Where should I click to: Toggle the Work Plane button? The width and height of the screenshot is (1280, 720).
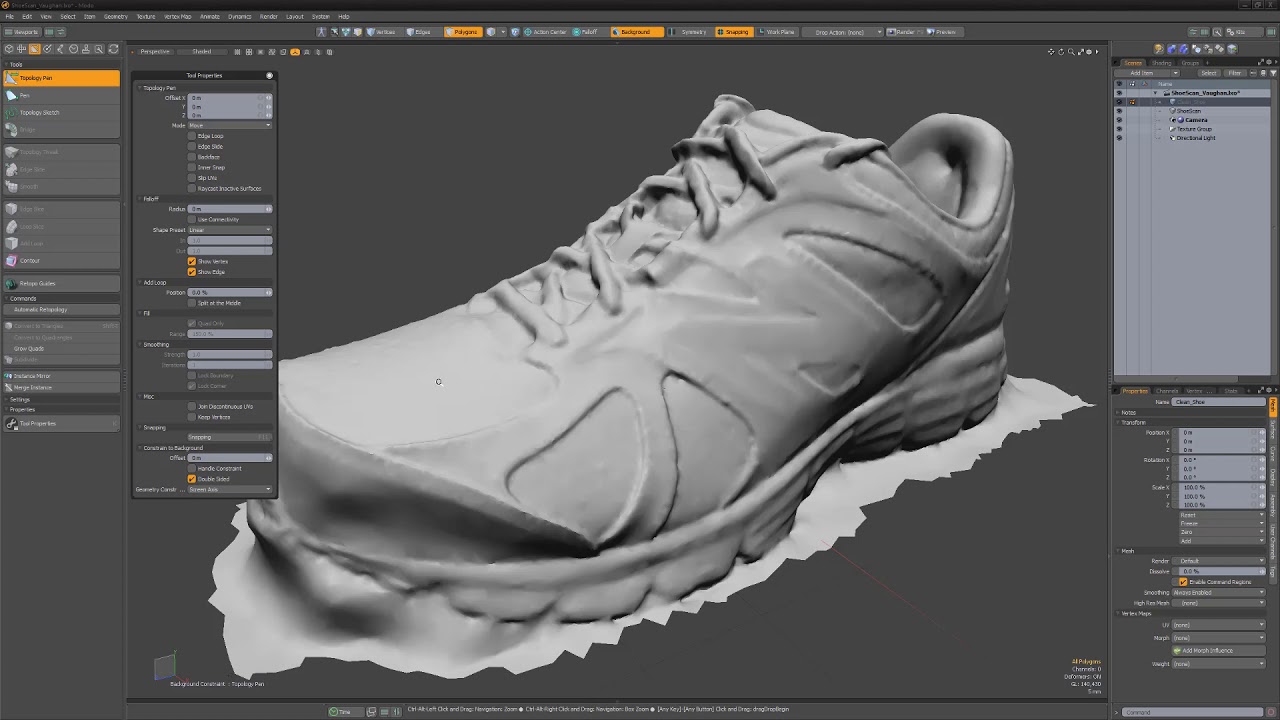click(x=776, y=32)
